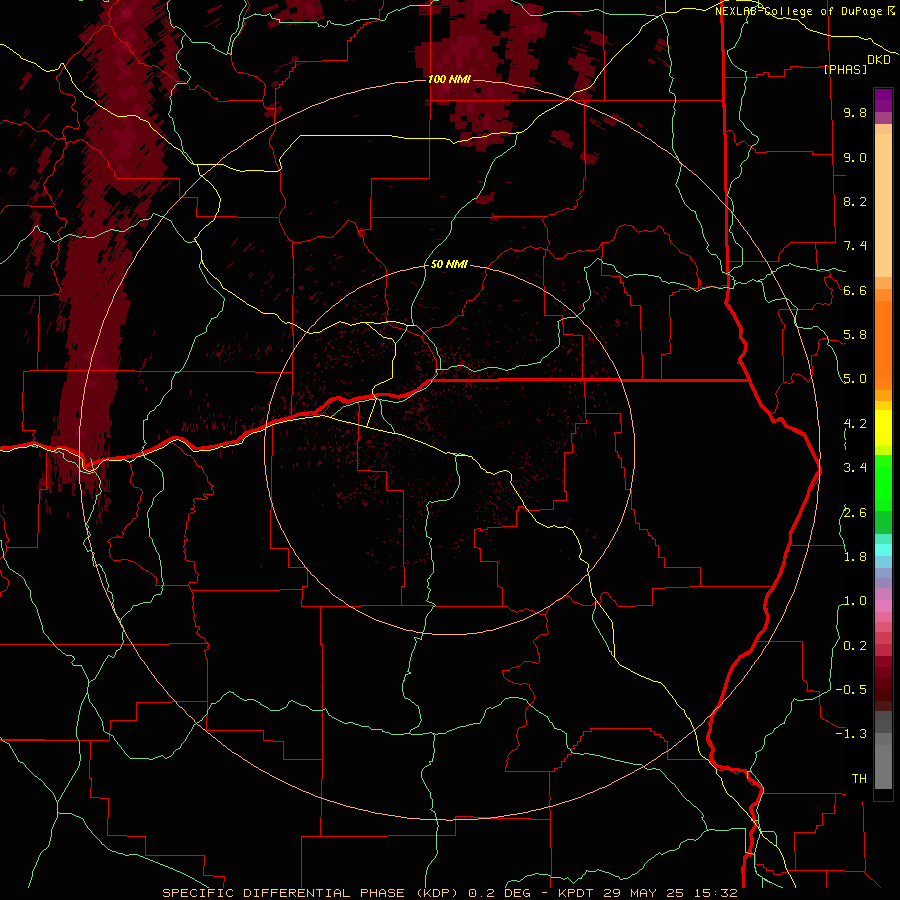Screen dimensions: 900x900
Task: Click the 8.2 value on color scale
Action: click(855, 201)
